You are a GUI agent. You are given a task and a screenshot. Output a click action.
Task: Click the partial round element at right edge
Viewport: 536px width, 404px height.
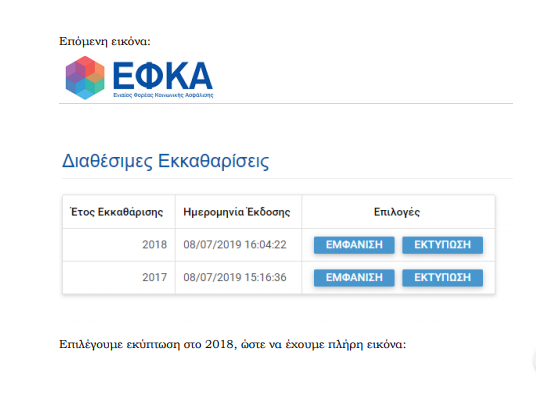(x=534, y=361)
